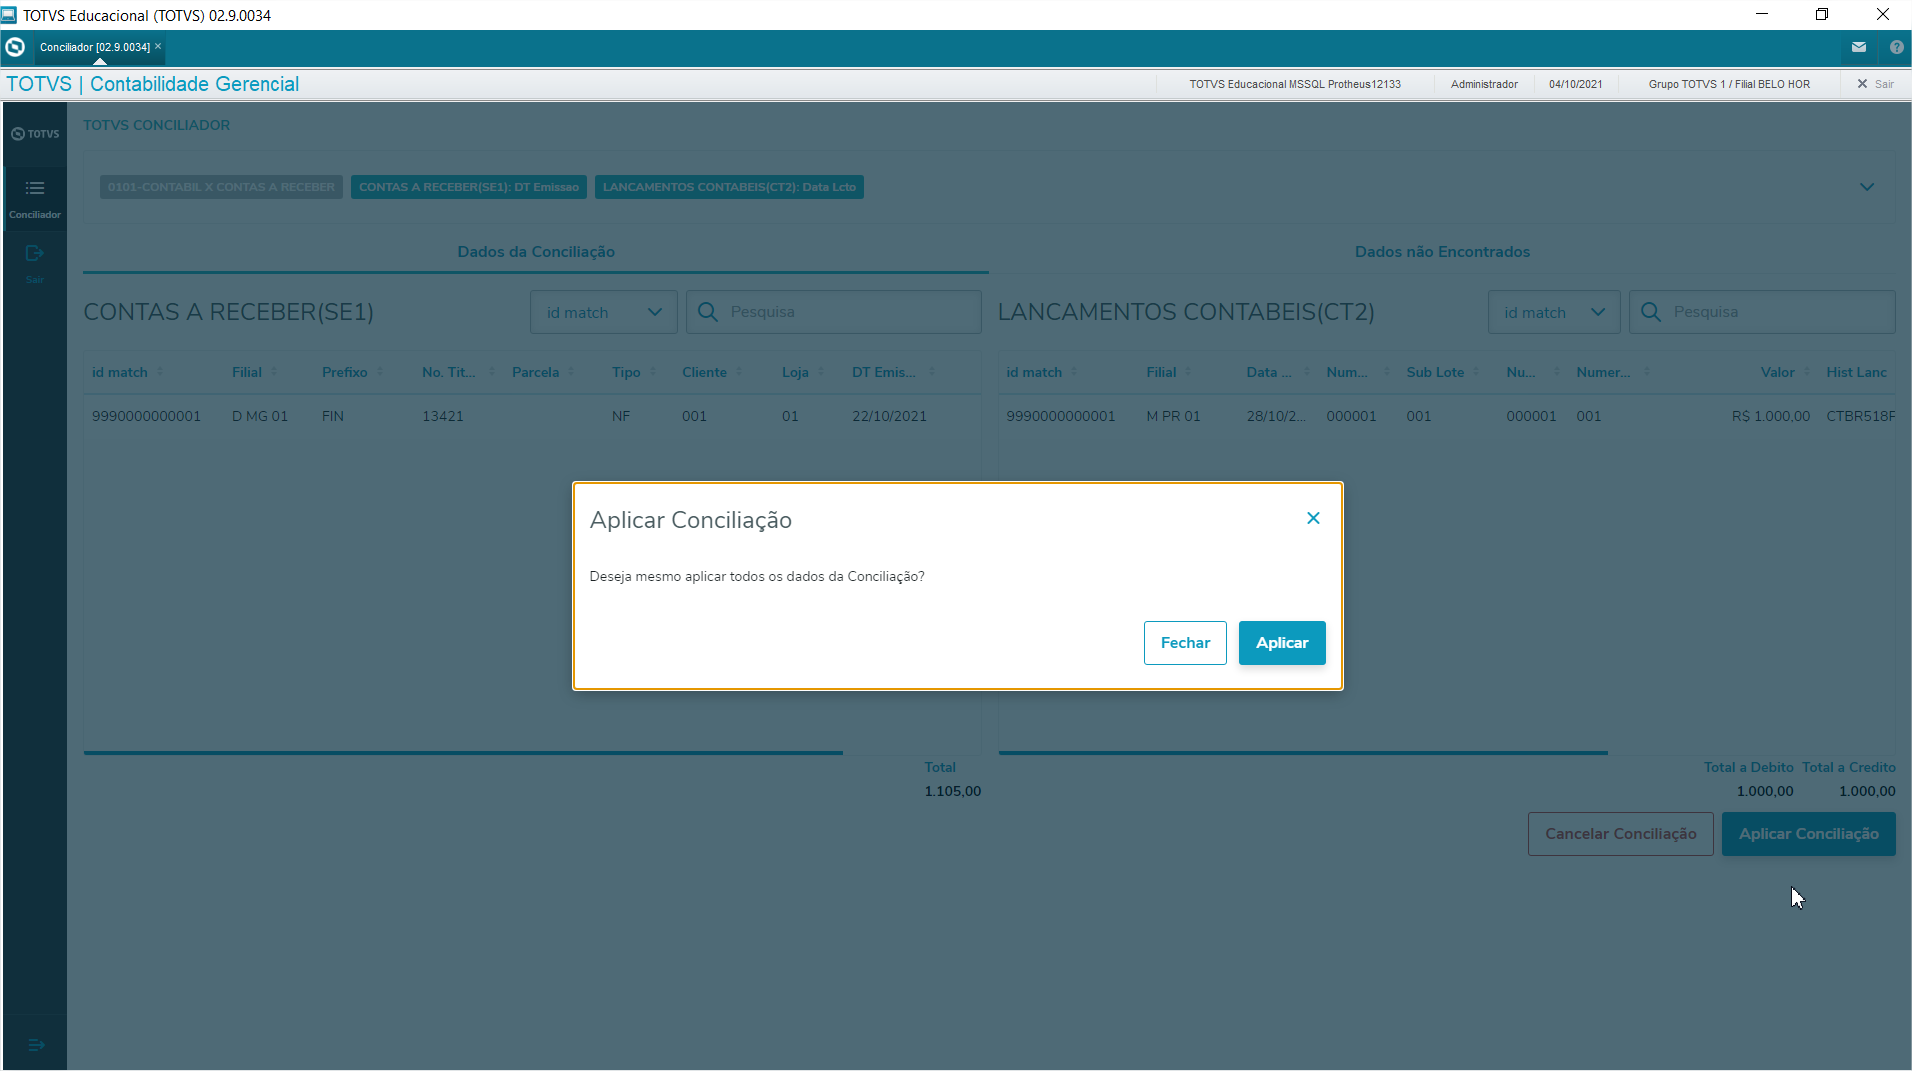
Task: Click TOTVS Educacional MSSQL Protheus12133 label
Action: click(x=1295, y=84)
